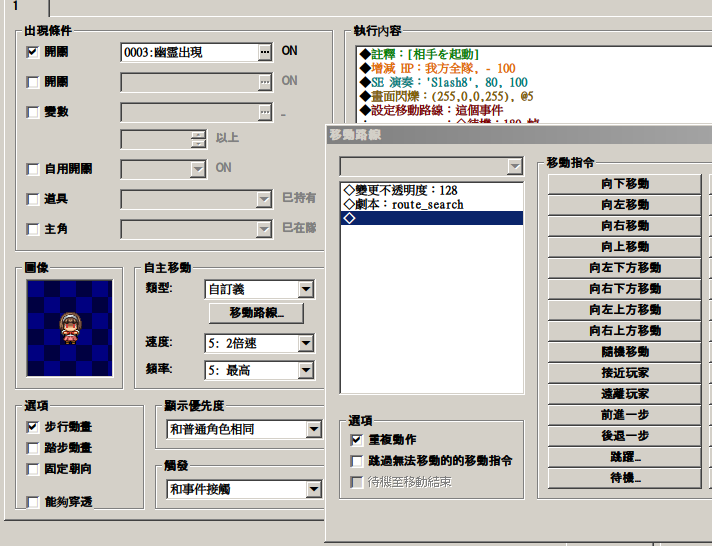This screenshot has width=712, height=546.
Task: Click the 接近玩家 move command
Action: point(625,372)
